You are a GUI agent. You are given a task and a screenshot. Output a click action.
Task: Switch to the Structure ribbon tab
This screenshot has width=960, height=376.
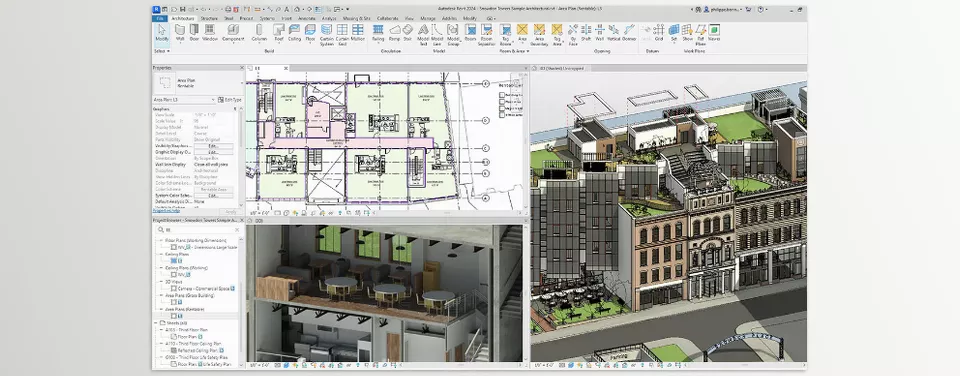click(x=209, y=18)
